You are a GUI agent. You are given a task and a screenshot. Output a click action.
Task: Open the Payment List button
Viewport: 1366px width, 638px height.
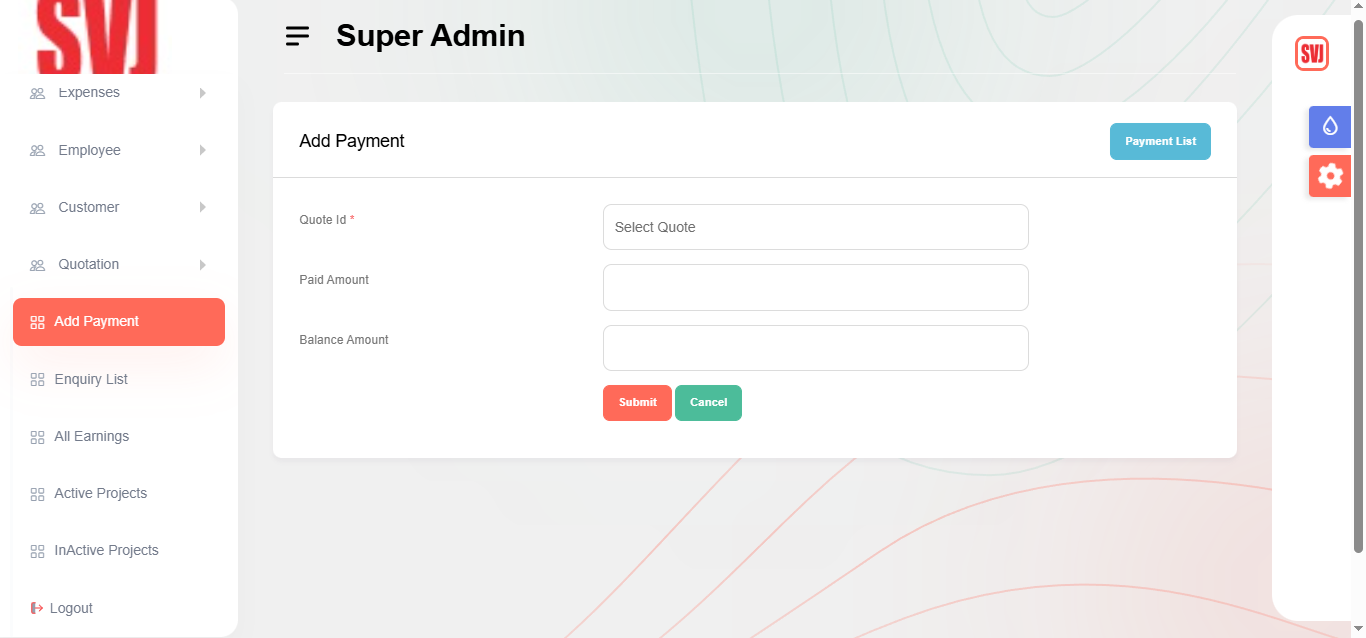tap(1160, 142)
